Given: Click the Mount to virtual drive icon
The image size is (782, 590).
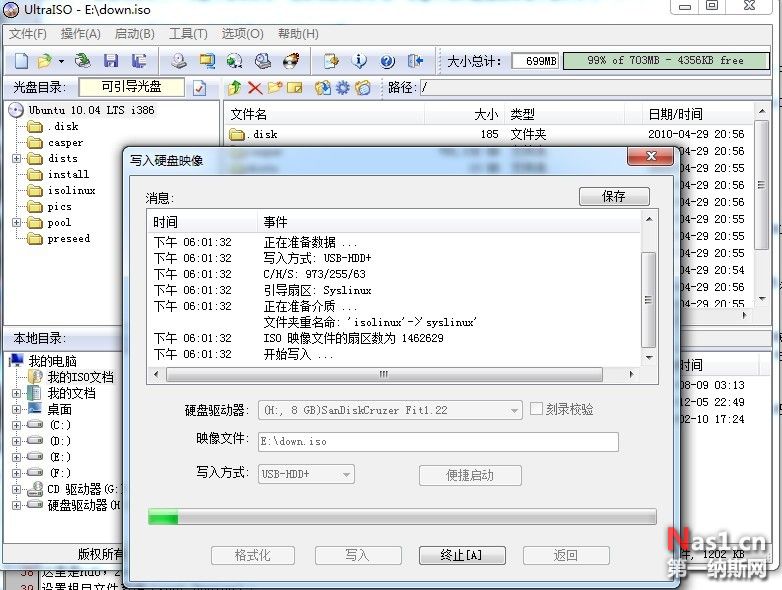Looking at the screenshot, I should pos(263,61).
